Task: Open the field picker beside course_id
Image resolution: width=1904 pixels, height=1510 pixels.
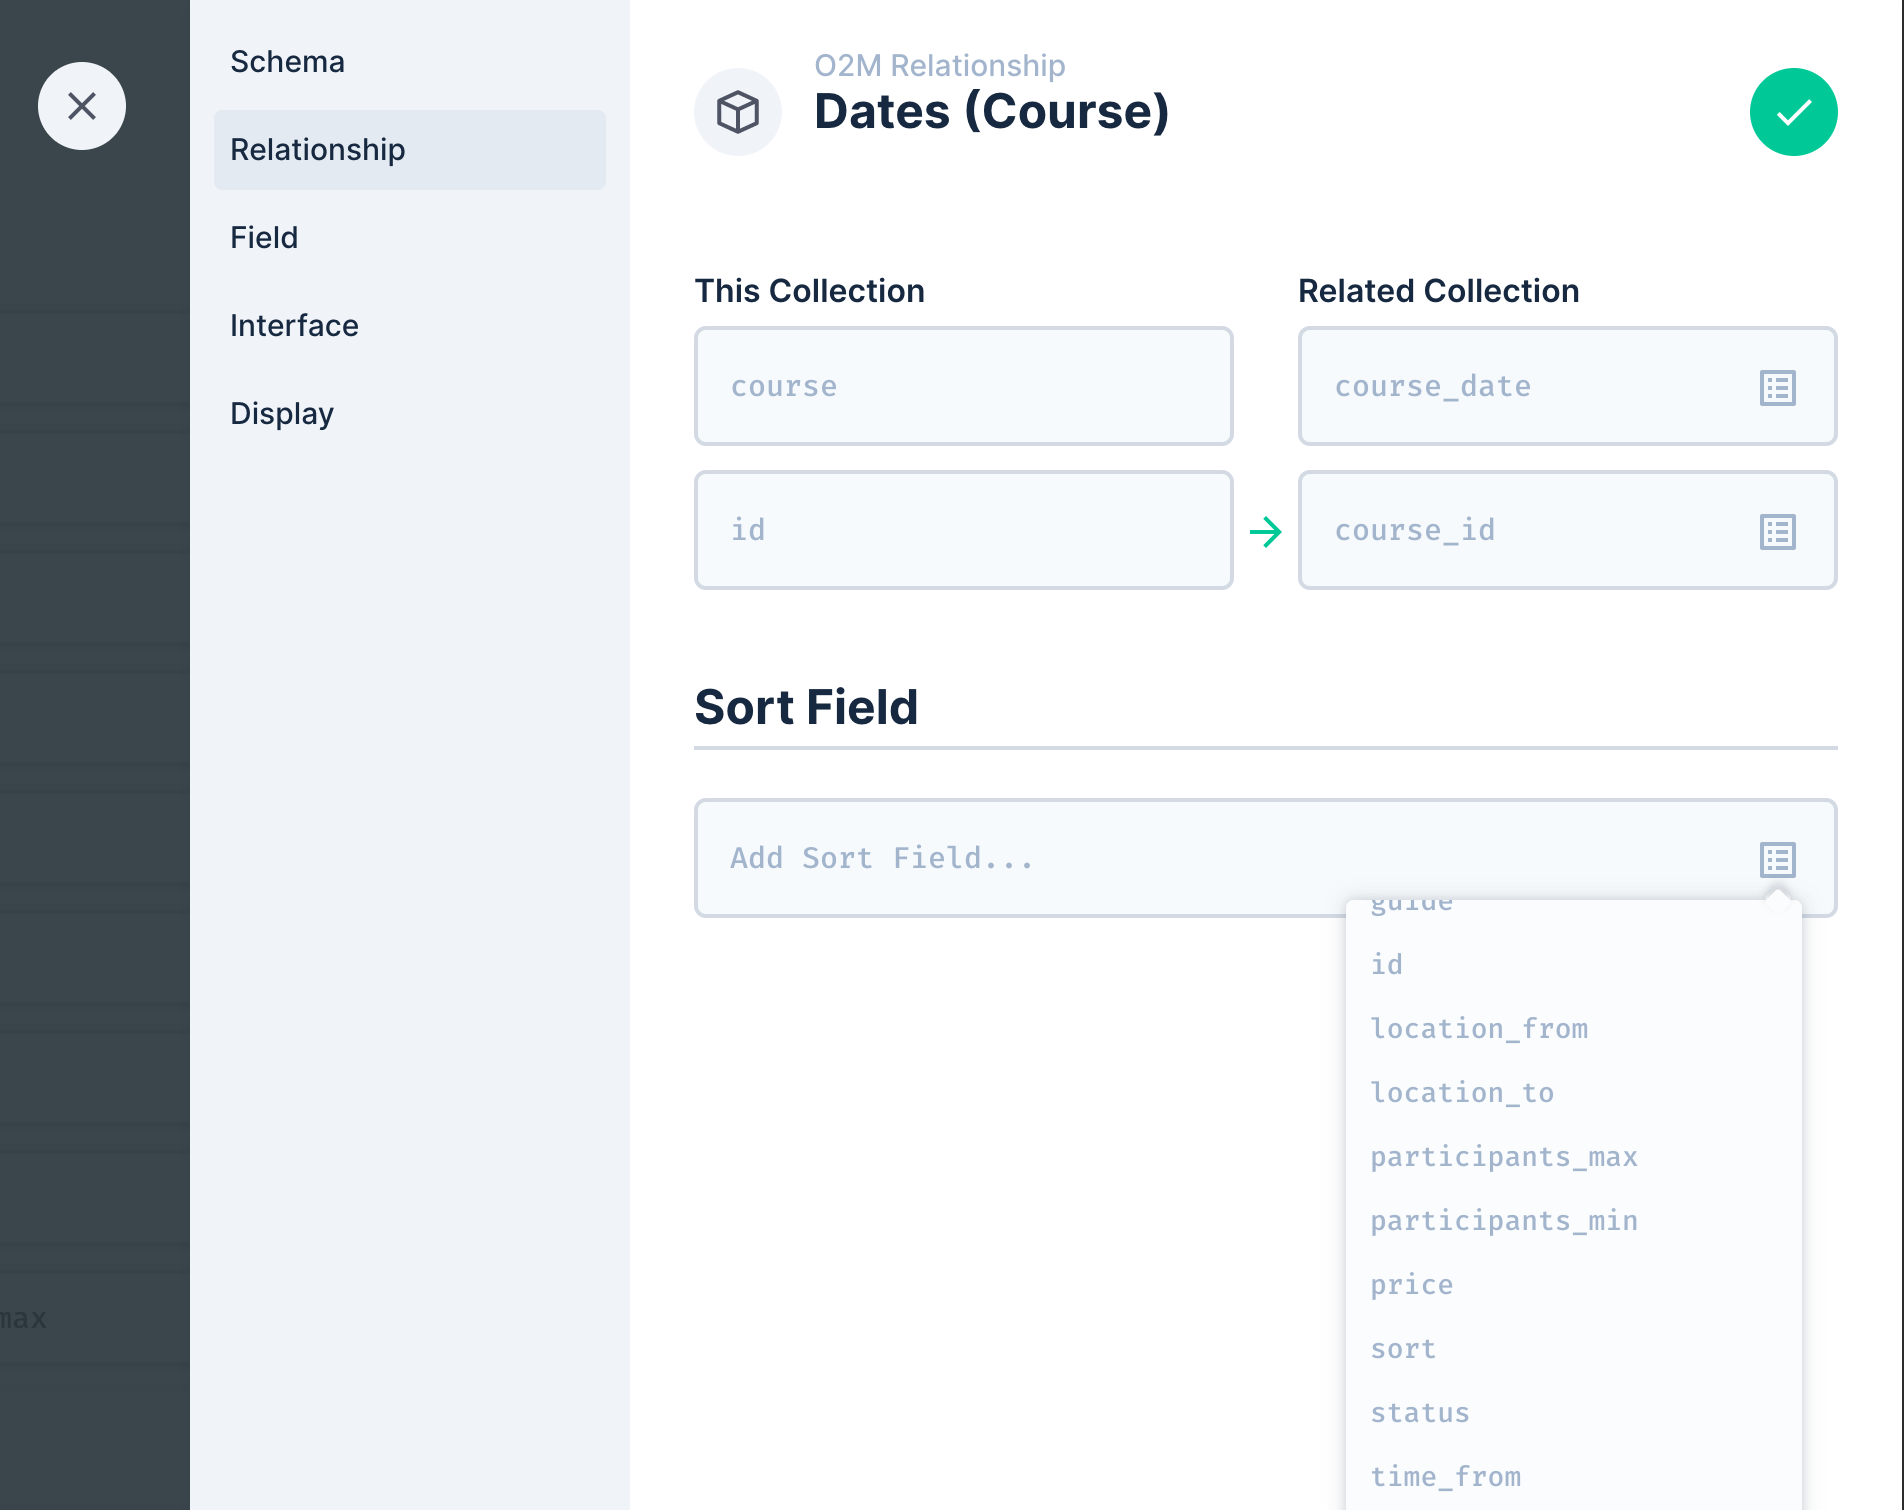Action: (1778, 531)
